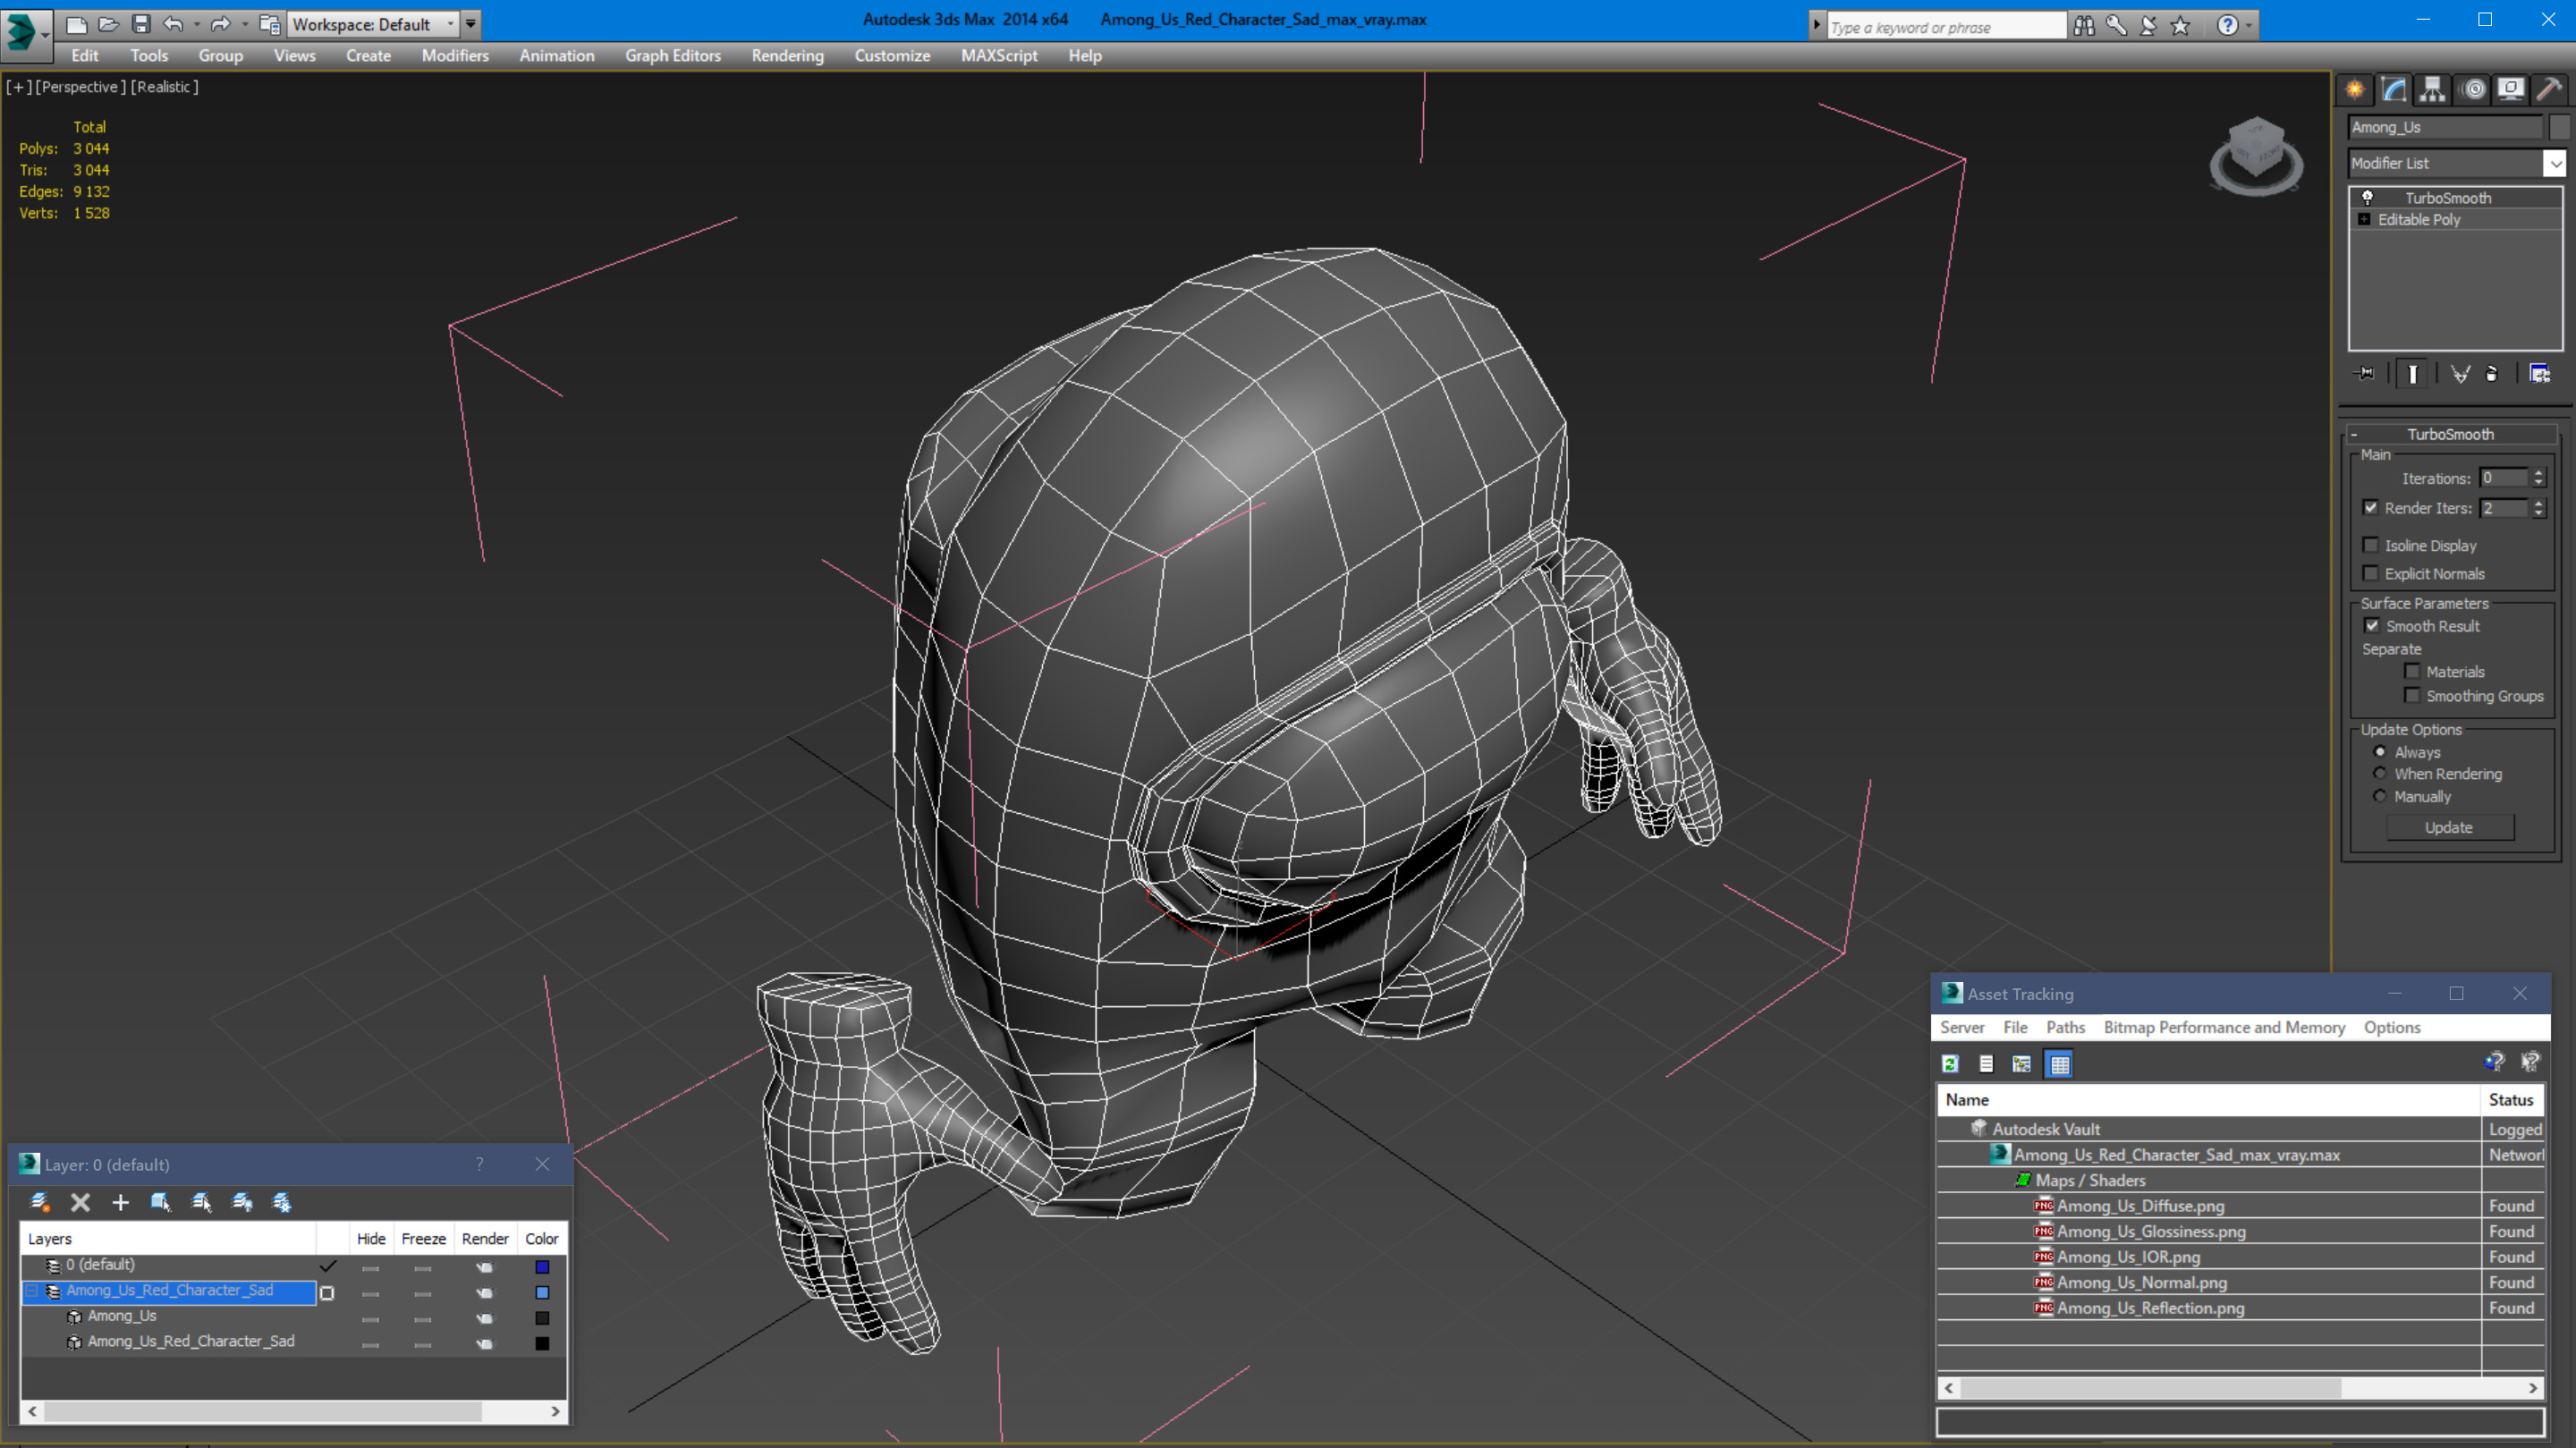The image size is (2576, 1448).
Task: Toggle the Render Iters checkbox
Action: (2370, 508)
